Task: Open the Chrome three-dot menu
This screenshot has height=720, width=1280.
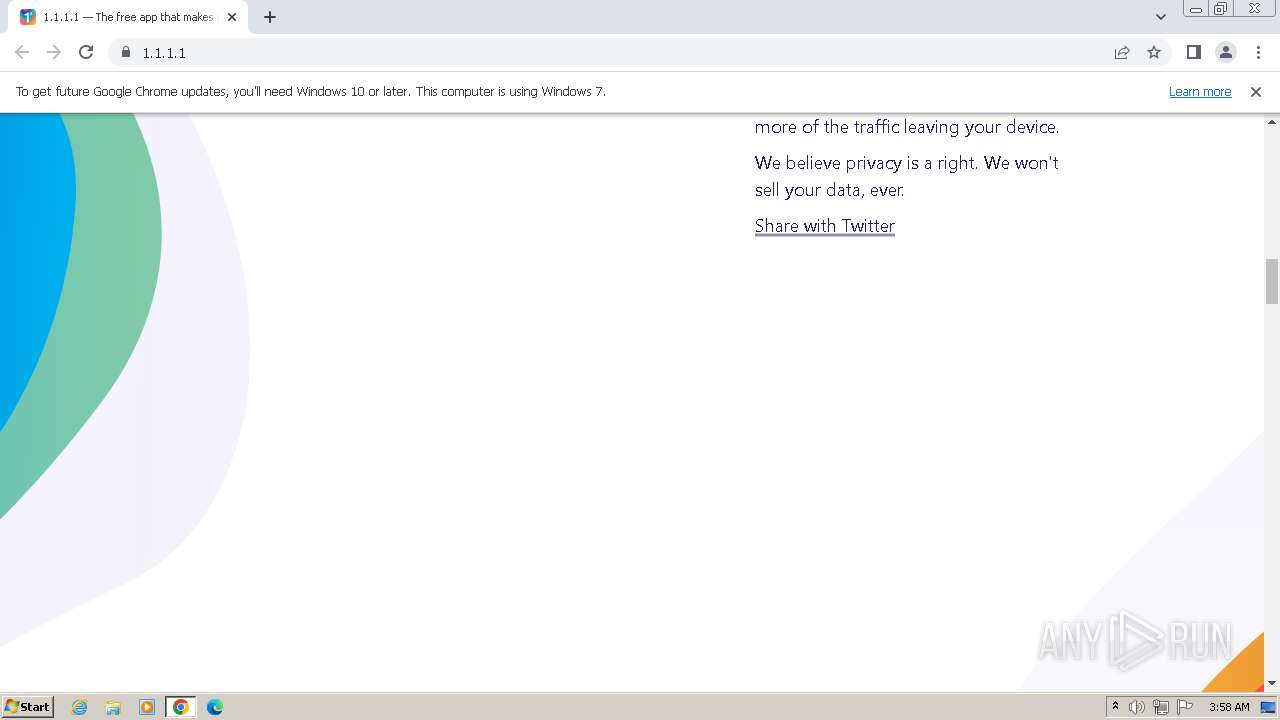Action: (x=1258, y=52)
